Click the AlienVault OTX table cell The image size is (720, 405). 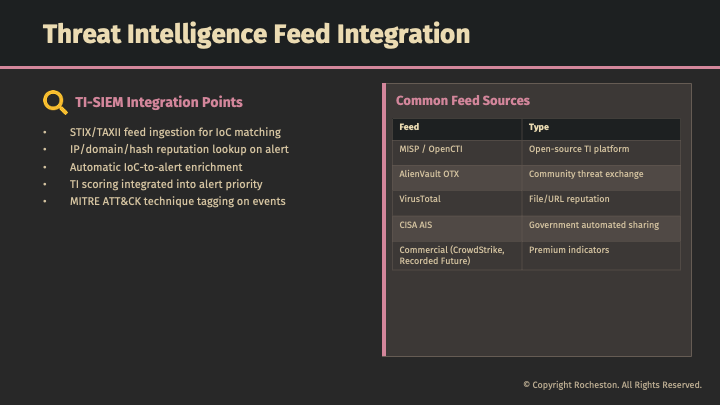click(x=429, y=174)
